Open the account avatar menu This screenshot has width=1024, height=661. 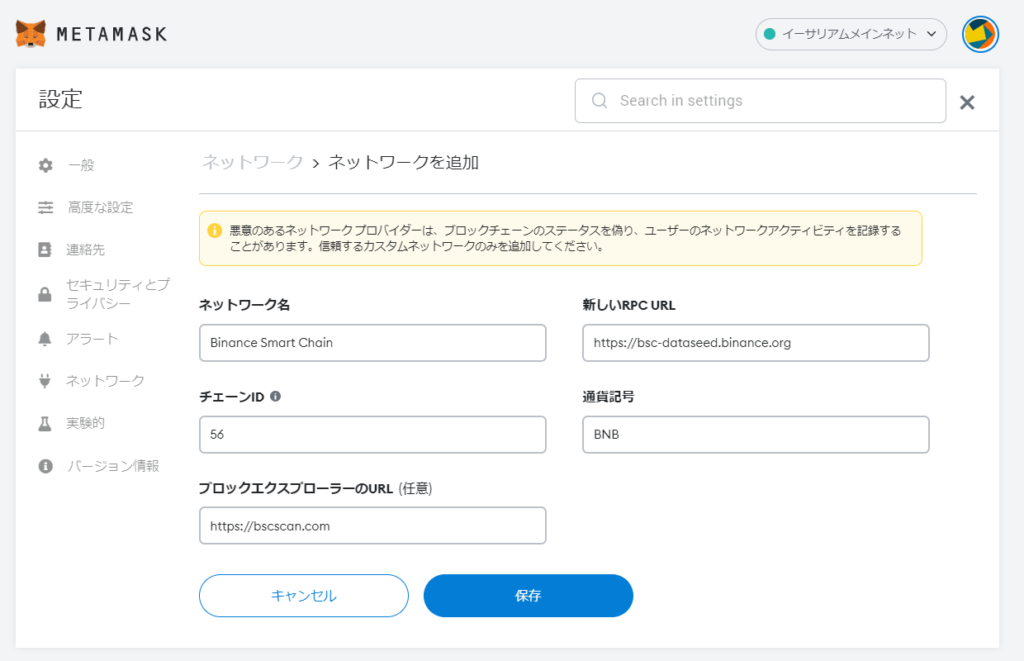tap(980, 34)
